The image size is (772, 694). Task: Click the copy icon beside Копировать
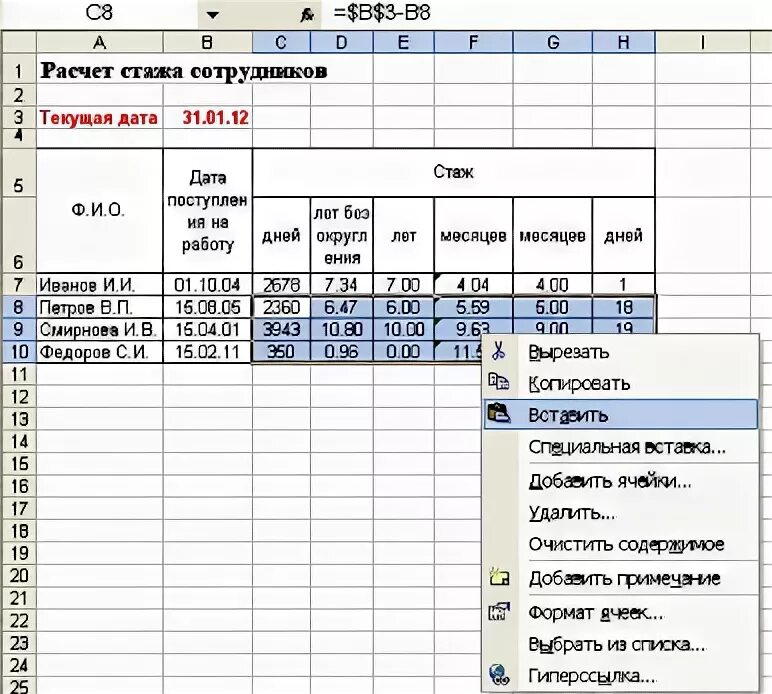tap(498, 382)
